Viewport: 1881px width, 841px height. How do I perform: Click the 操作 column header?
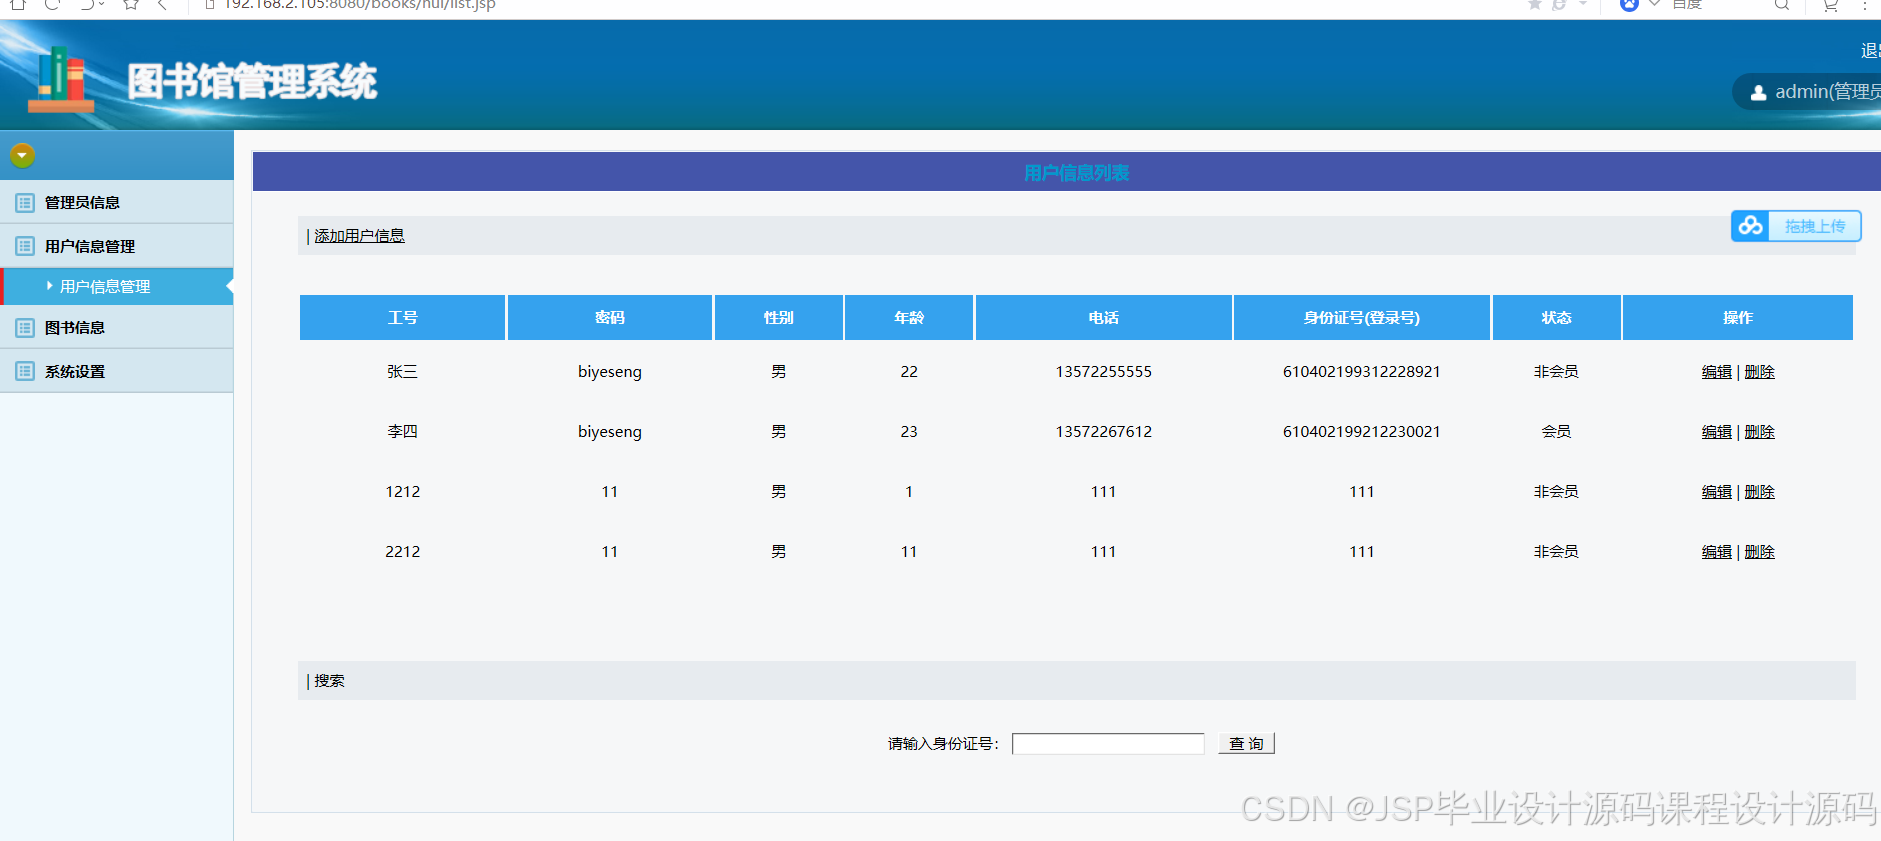coord(1738,317)
